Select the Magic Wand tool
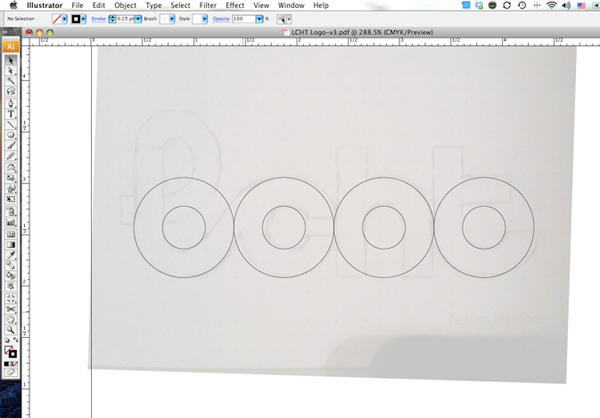This screenshot has height=418, width=600. 11,81
